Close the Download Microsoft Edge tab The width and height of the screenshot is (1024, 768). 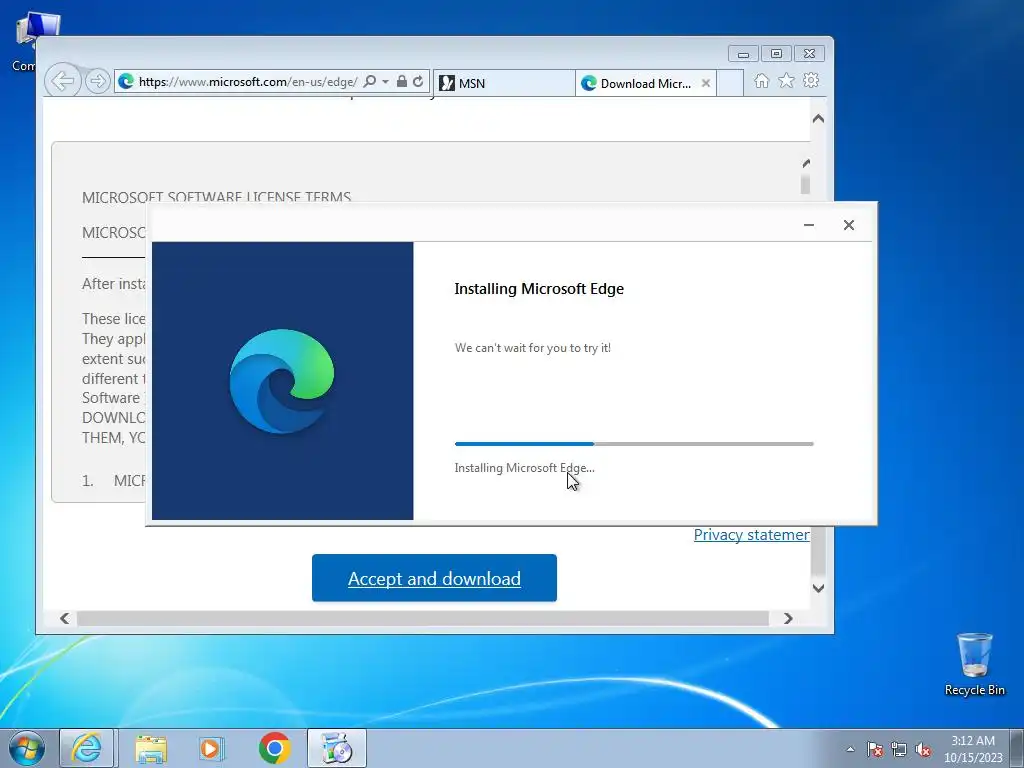(x=705, y=83)
